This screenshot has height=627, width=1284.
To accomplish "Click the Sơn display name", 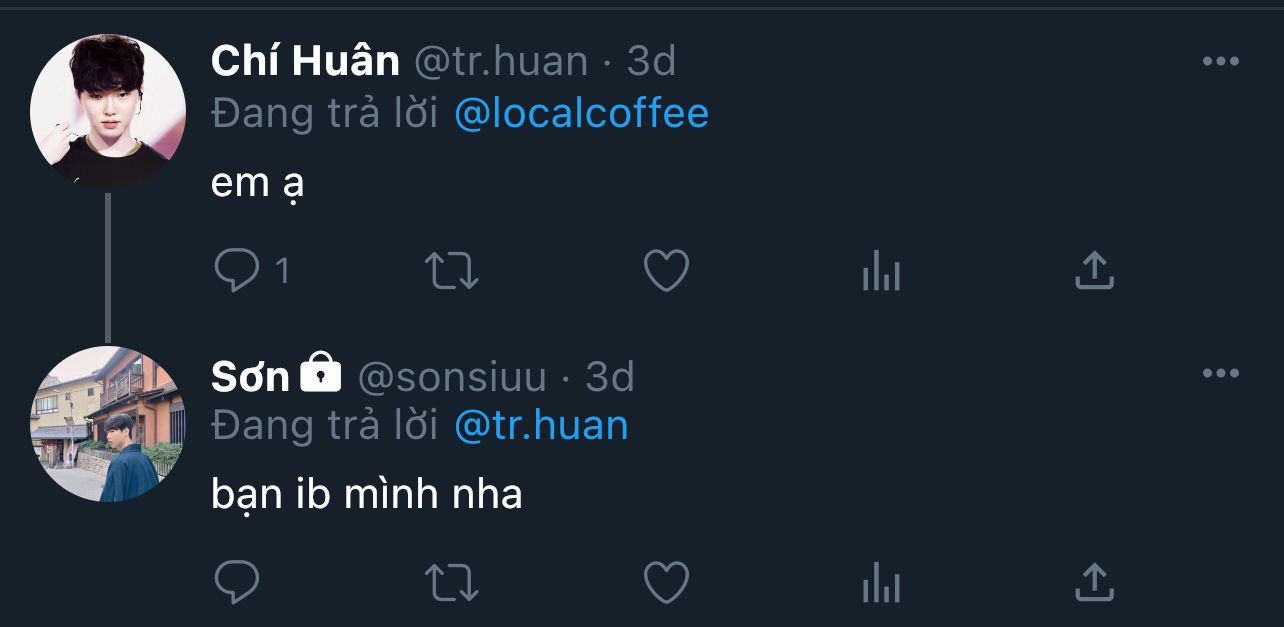I will pyautogui.click(x=250, y=376).
